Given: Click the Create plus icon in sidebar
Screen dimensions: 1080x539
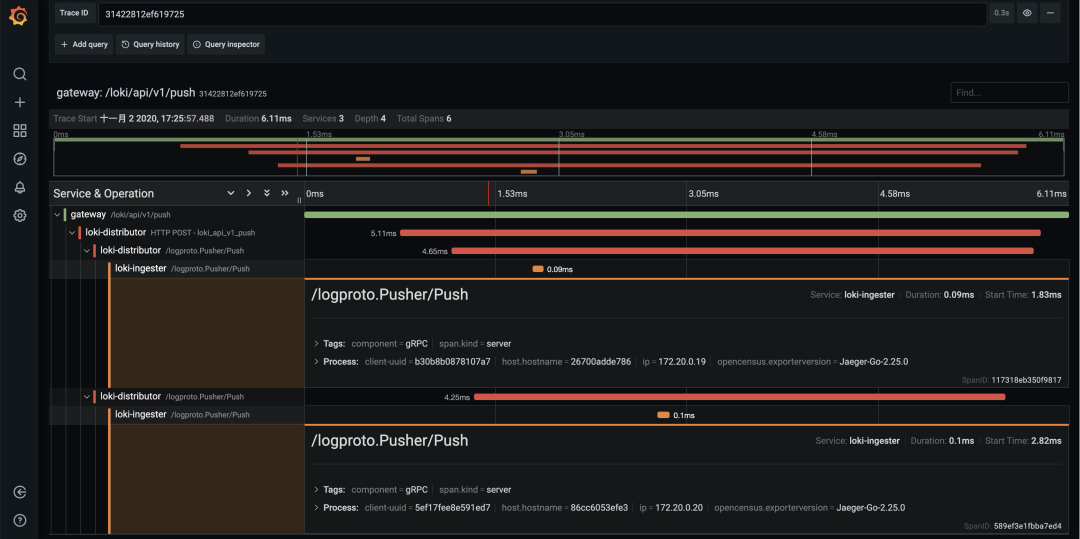Looking at the screenshot, I should 20,102.
